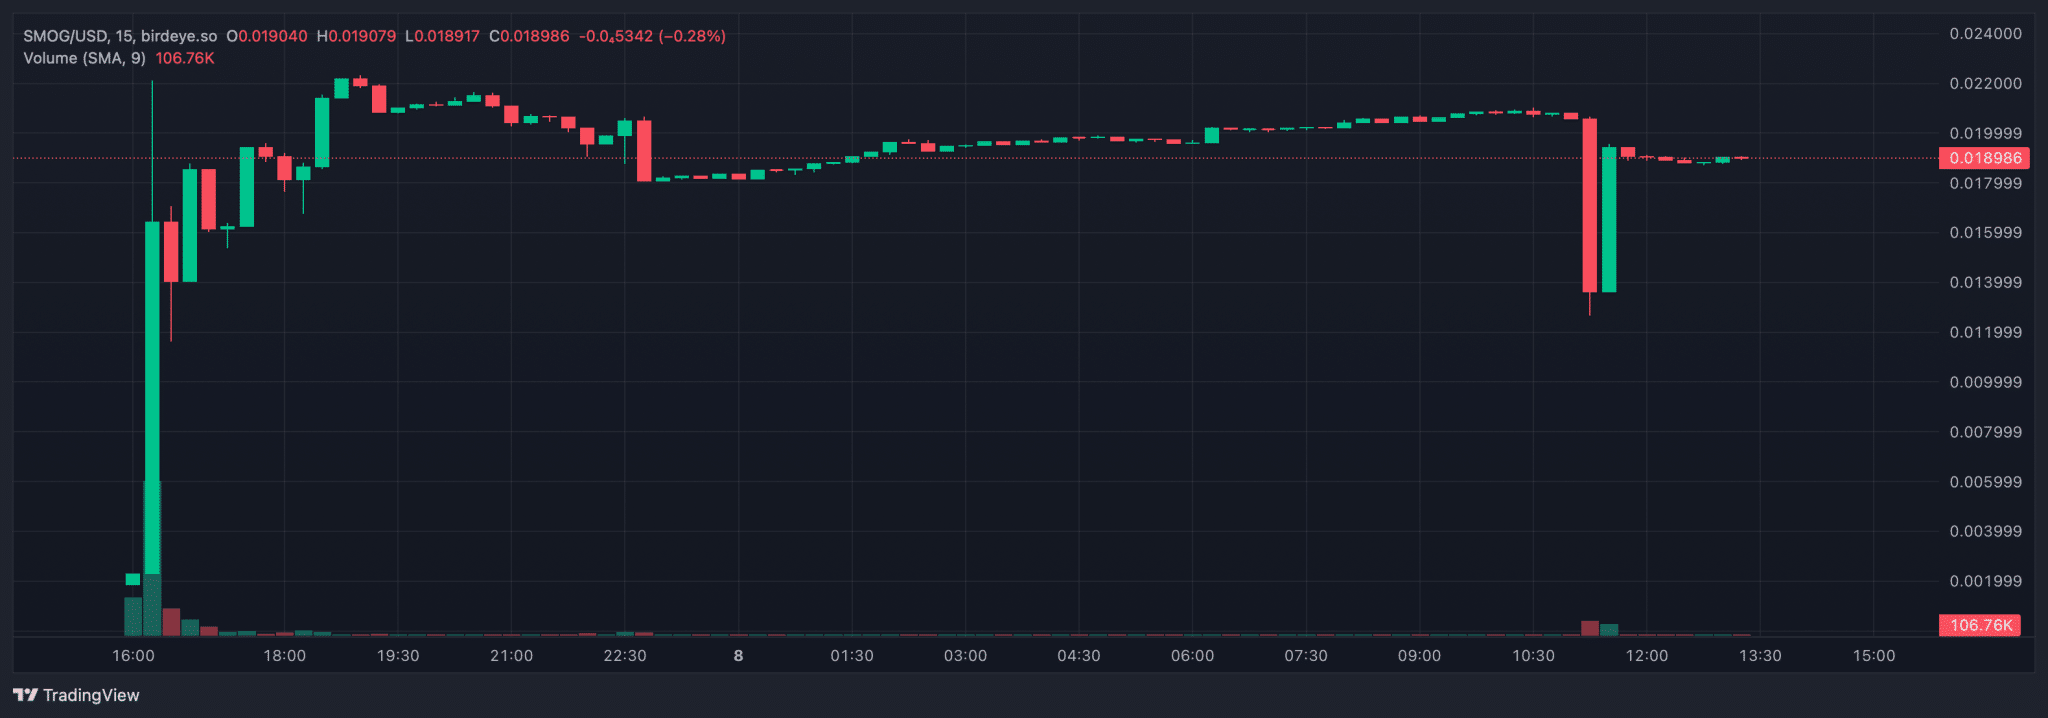Click the 0.005999 price axis label
The image size is (2048, 718).
point(1985,481)
